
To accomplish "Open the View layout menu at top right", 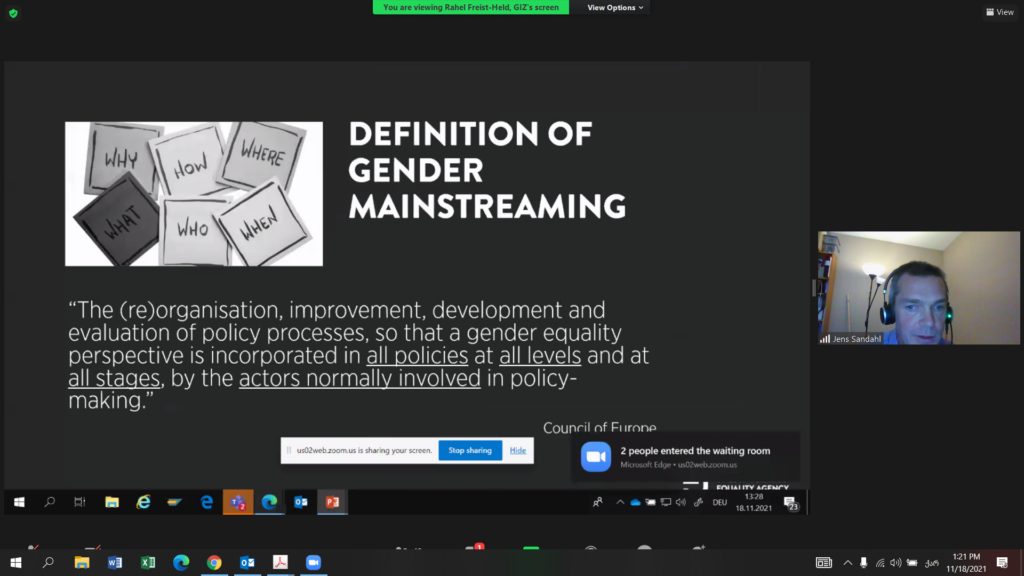I will pyautogui.click(x=999, y=12).
